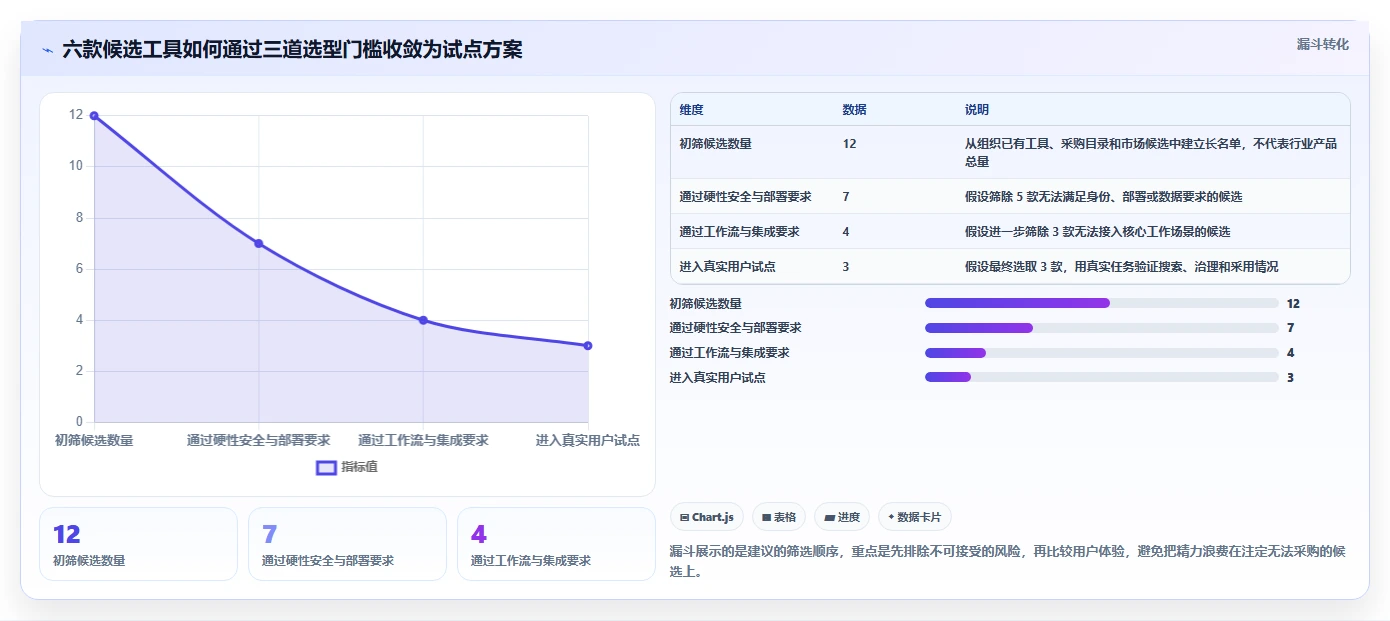
Task: Click the footer note starting 漏斗展示的是建议的筛选顺序
Action: tap(1007, 562)
